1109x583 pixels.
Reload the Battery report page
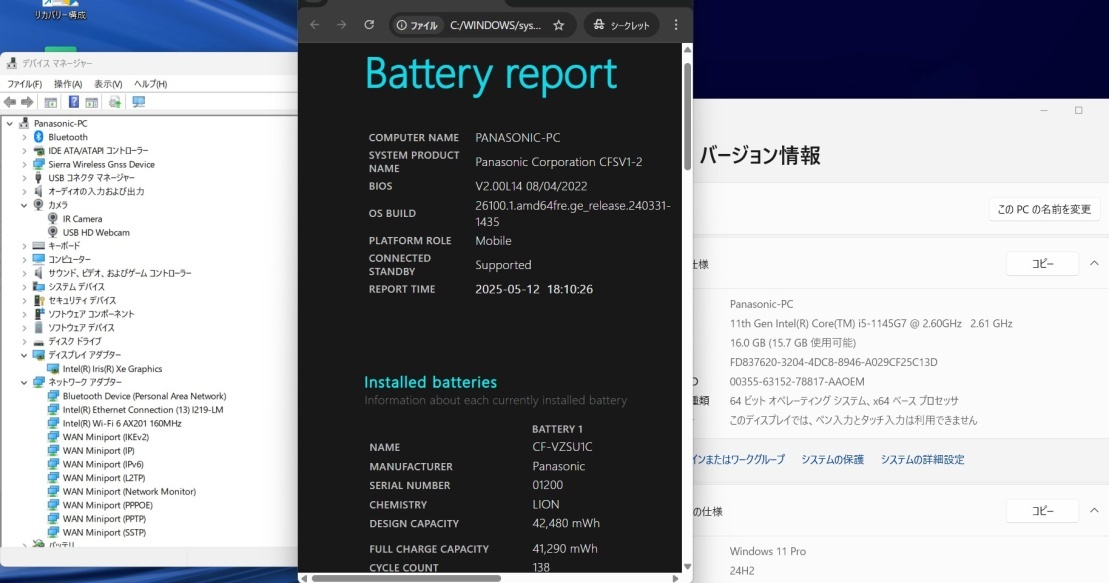(x=369, y=25)
